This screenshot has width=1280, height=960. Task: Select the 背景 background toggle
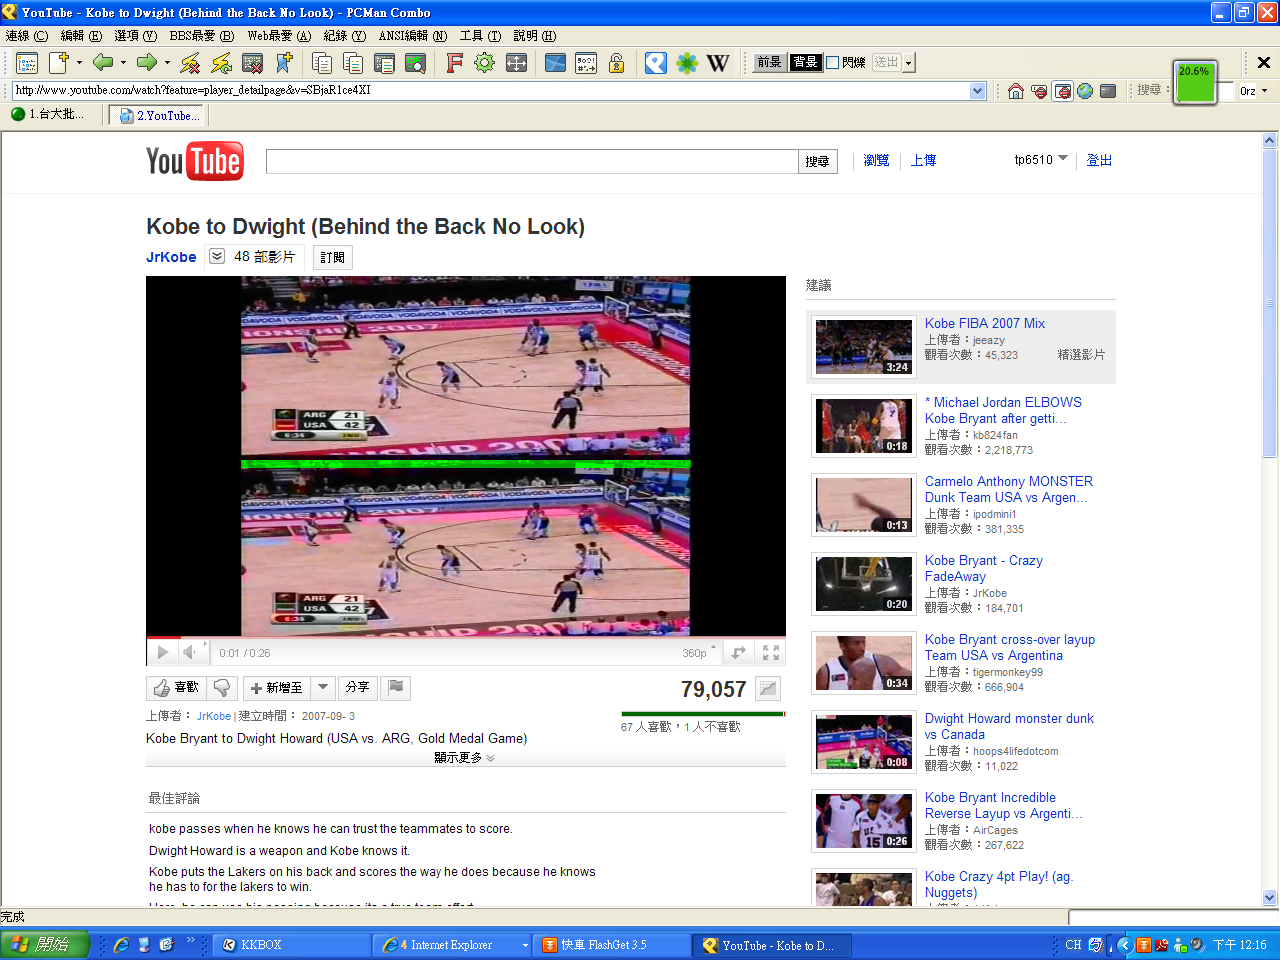coord(805,62)
